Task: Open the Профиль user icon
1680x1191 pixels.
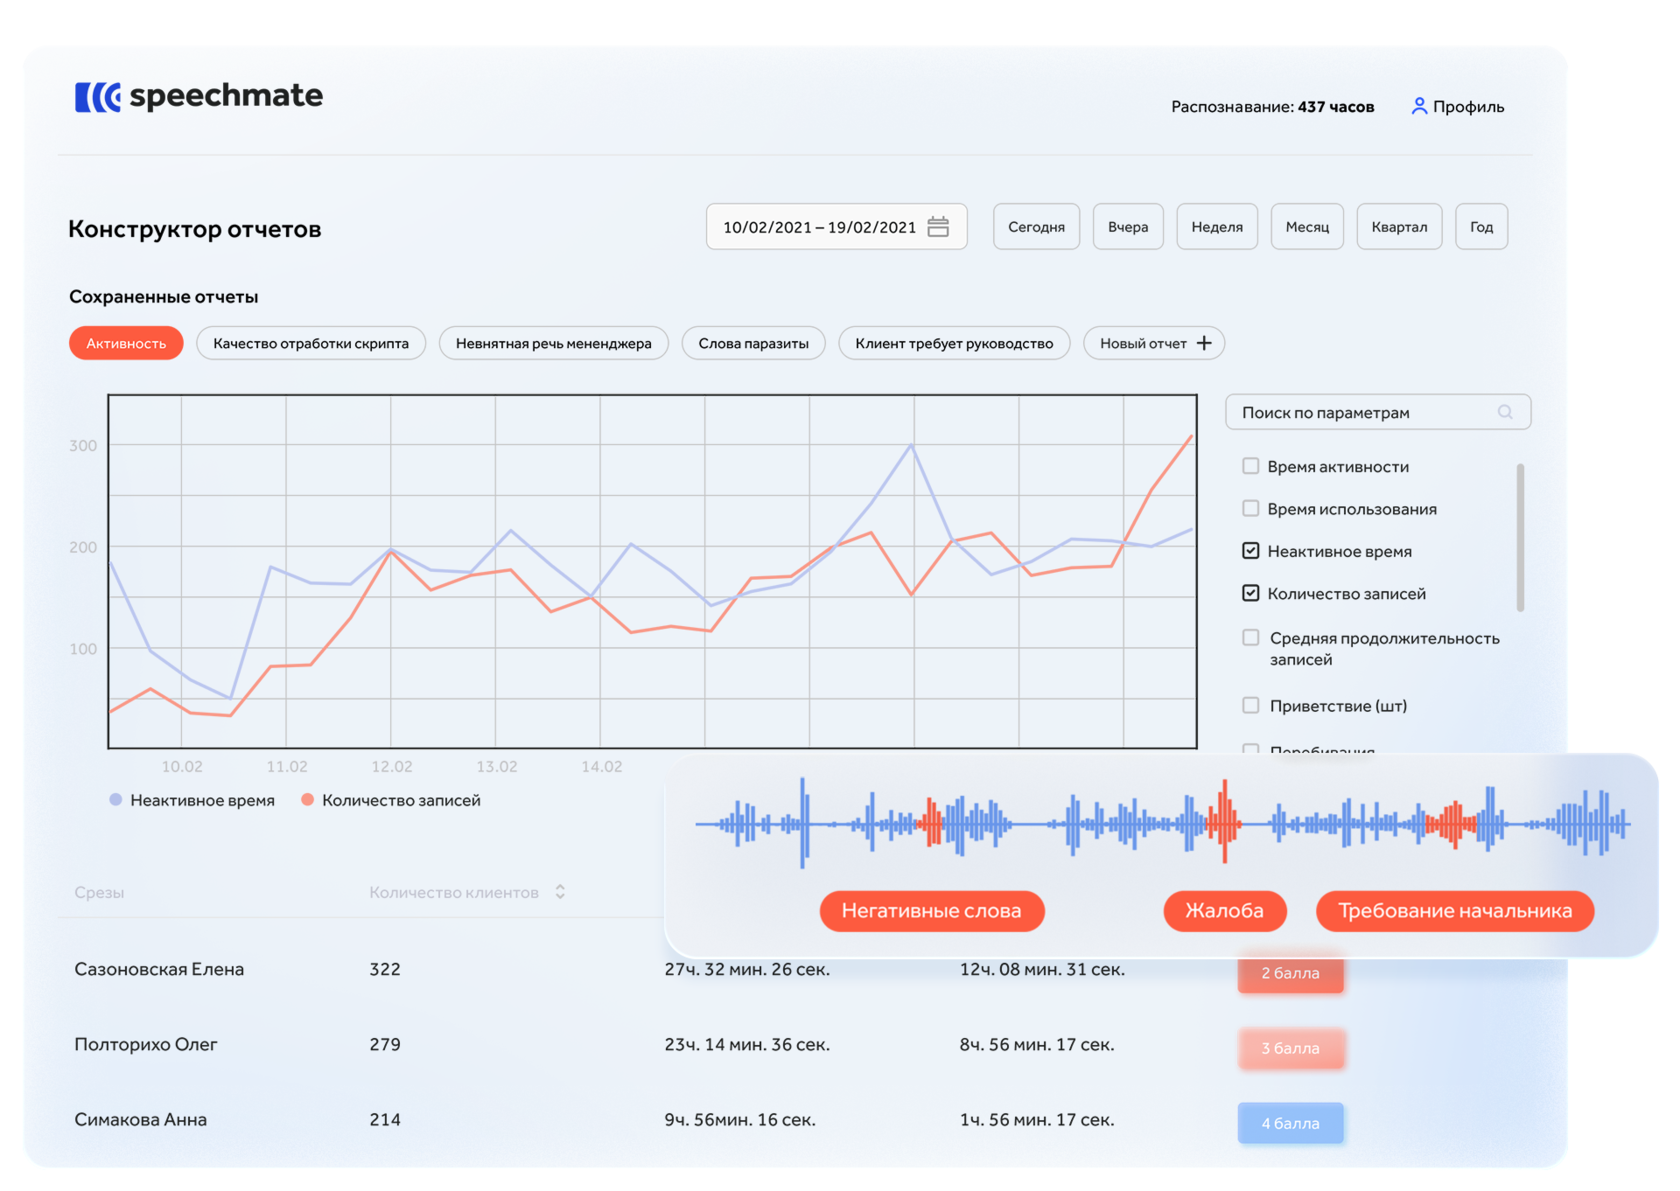Action: (1418, 105)
